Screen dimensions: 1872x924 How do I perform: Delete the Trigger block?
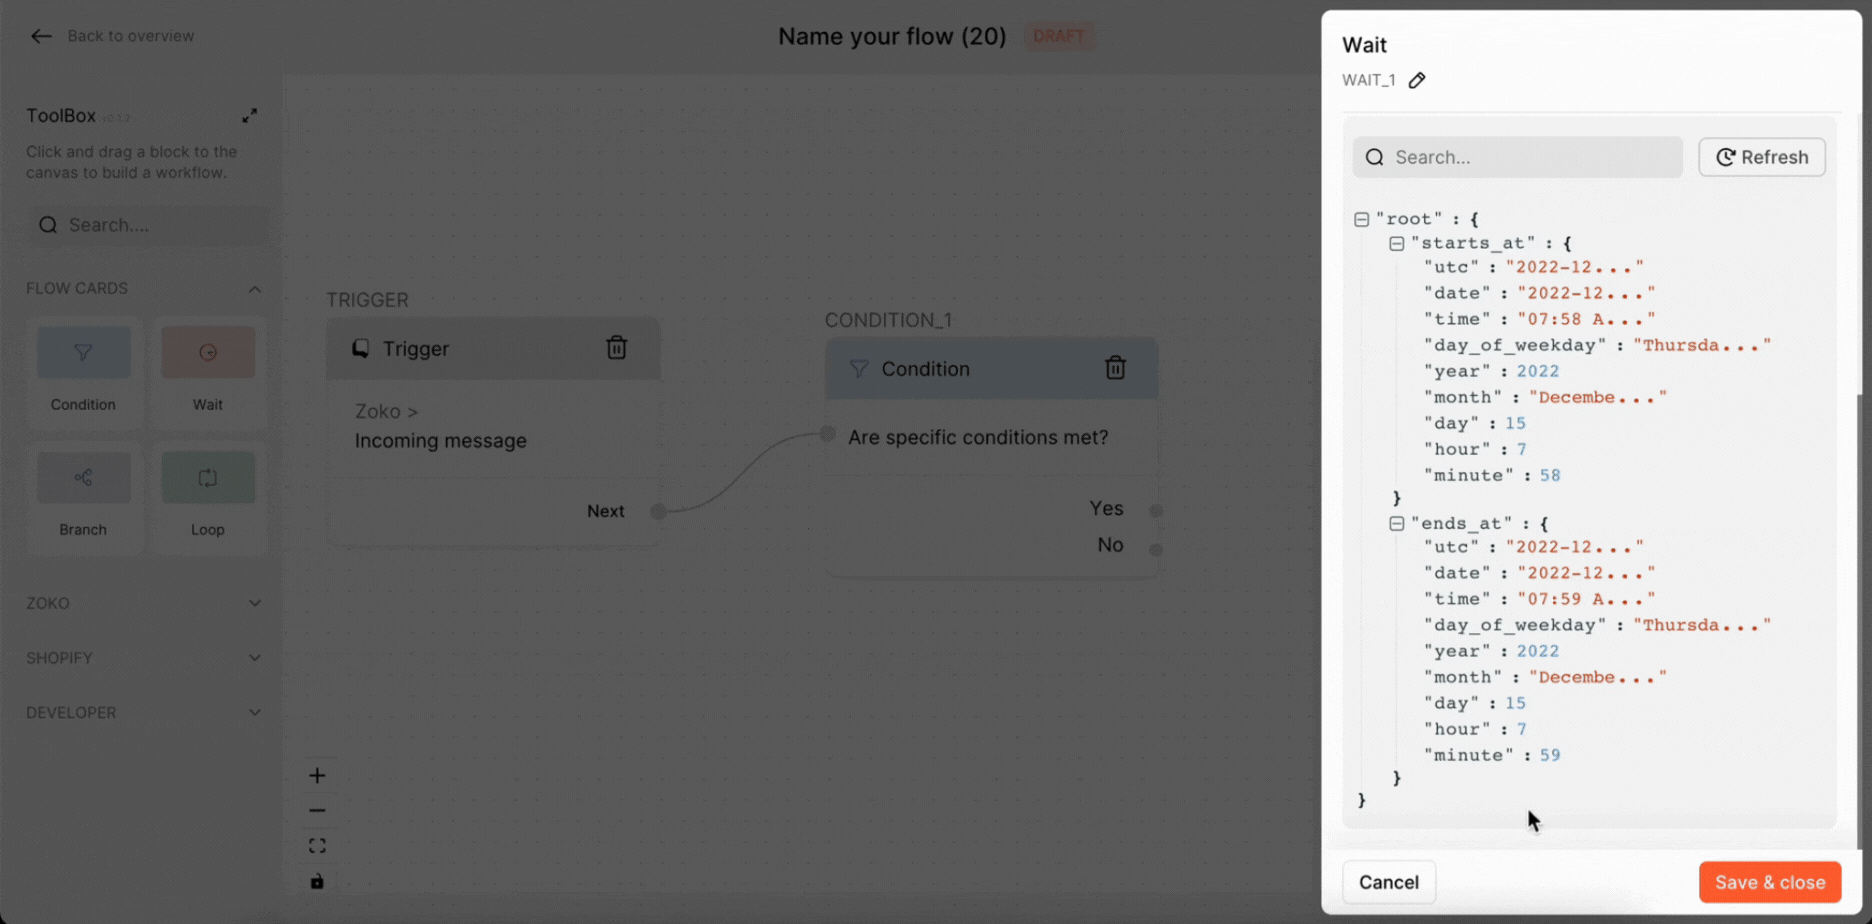pyautogui.click(x=617, y=348)
